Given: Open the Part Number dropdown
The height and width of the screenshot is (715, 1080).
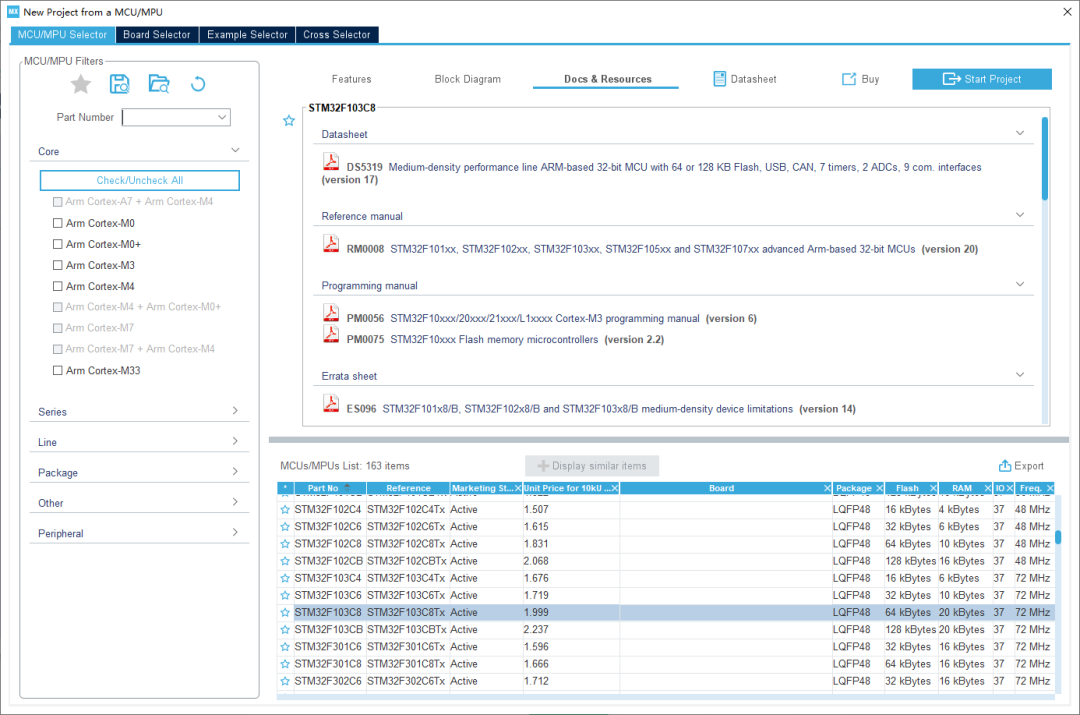Looking at the screenshot, I should (221, 118).
